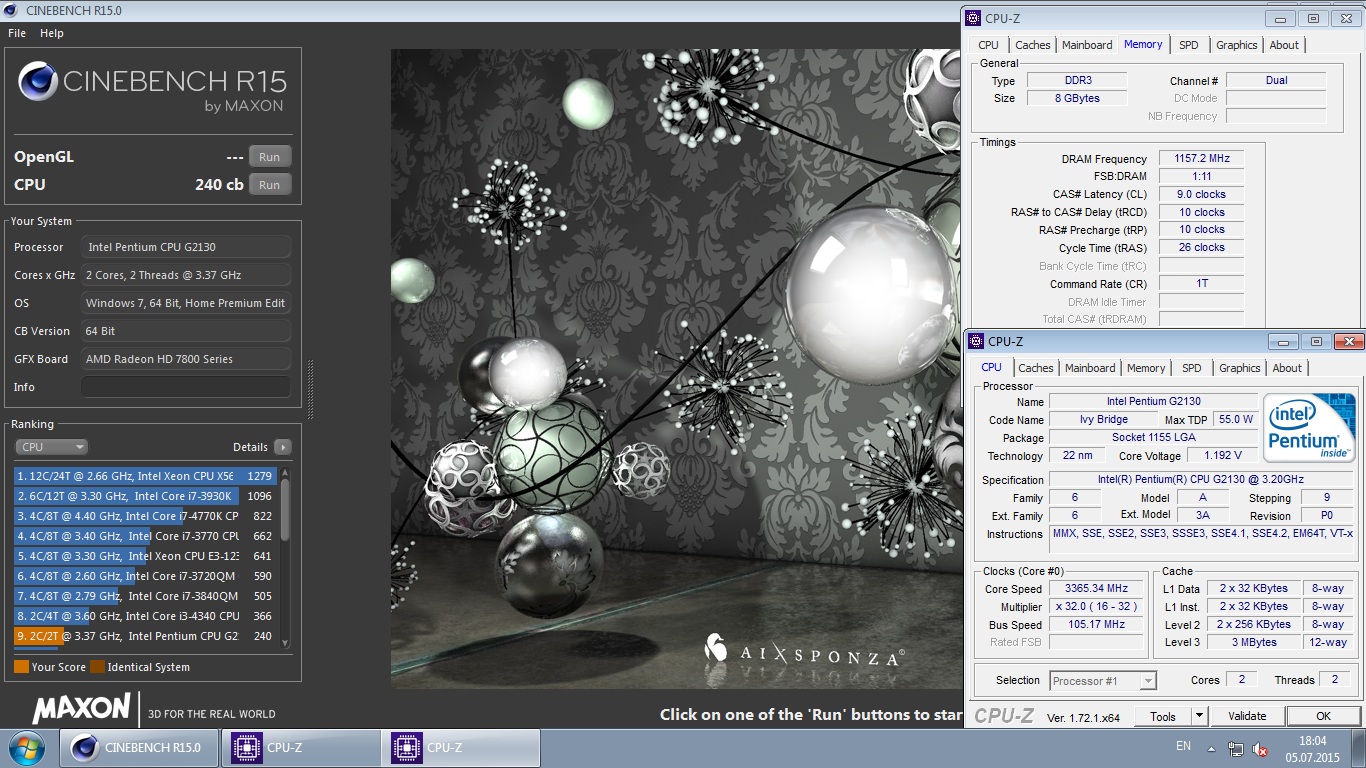Open SPD tab in lower CPU-Z window
The image size is (1366, 768).
point(1191,368)
